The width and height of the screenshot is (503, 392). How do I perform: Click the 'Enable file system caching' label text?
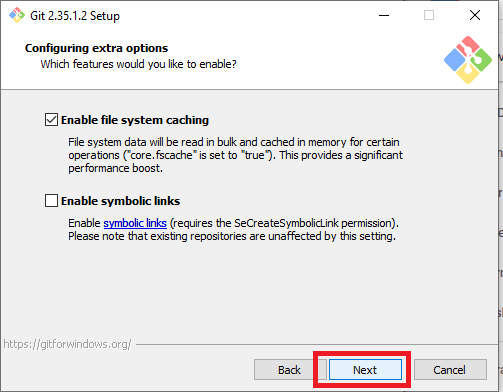[x=135, y=120]
